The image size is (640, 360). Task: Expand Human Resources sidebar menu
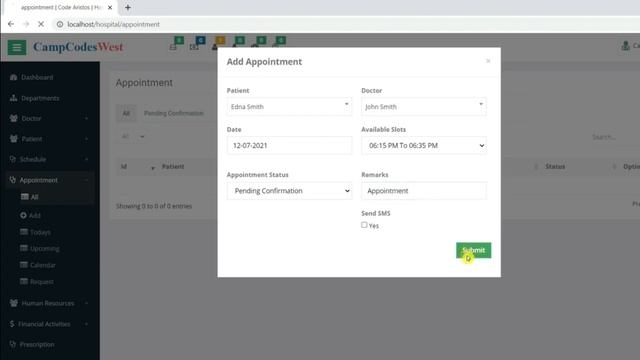(x=49, y=303)
